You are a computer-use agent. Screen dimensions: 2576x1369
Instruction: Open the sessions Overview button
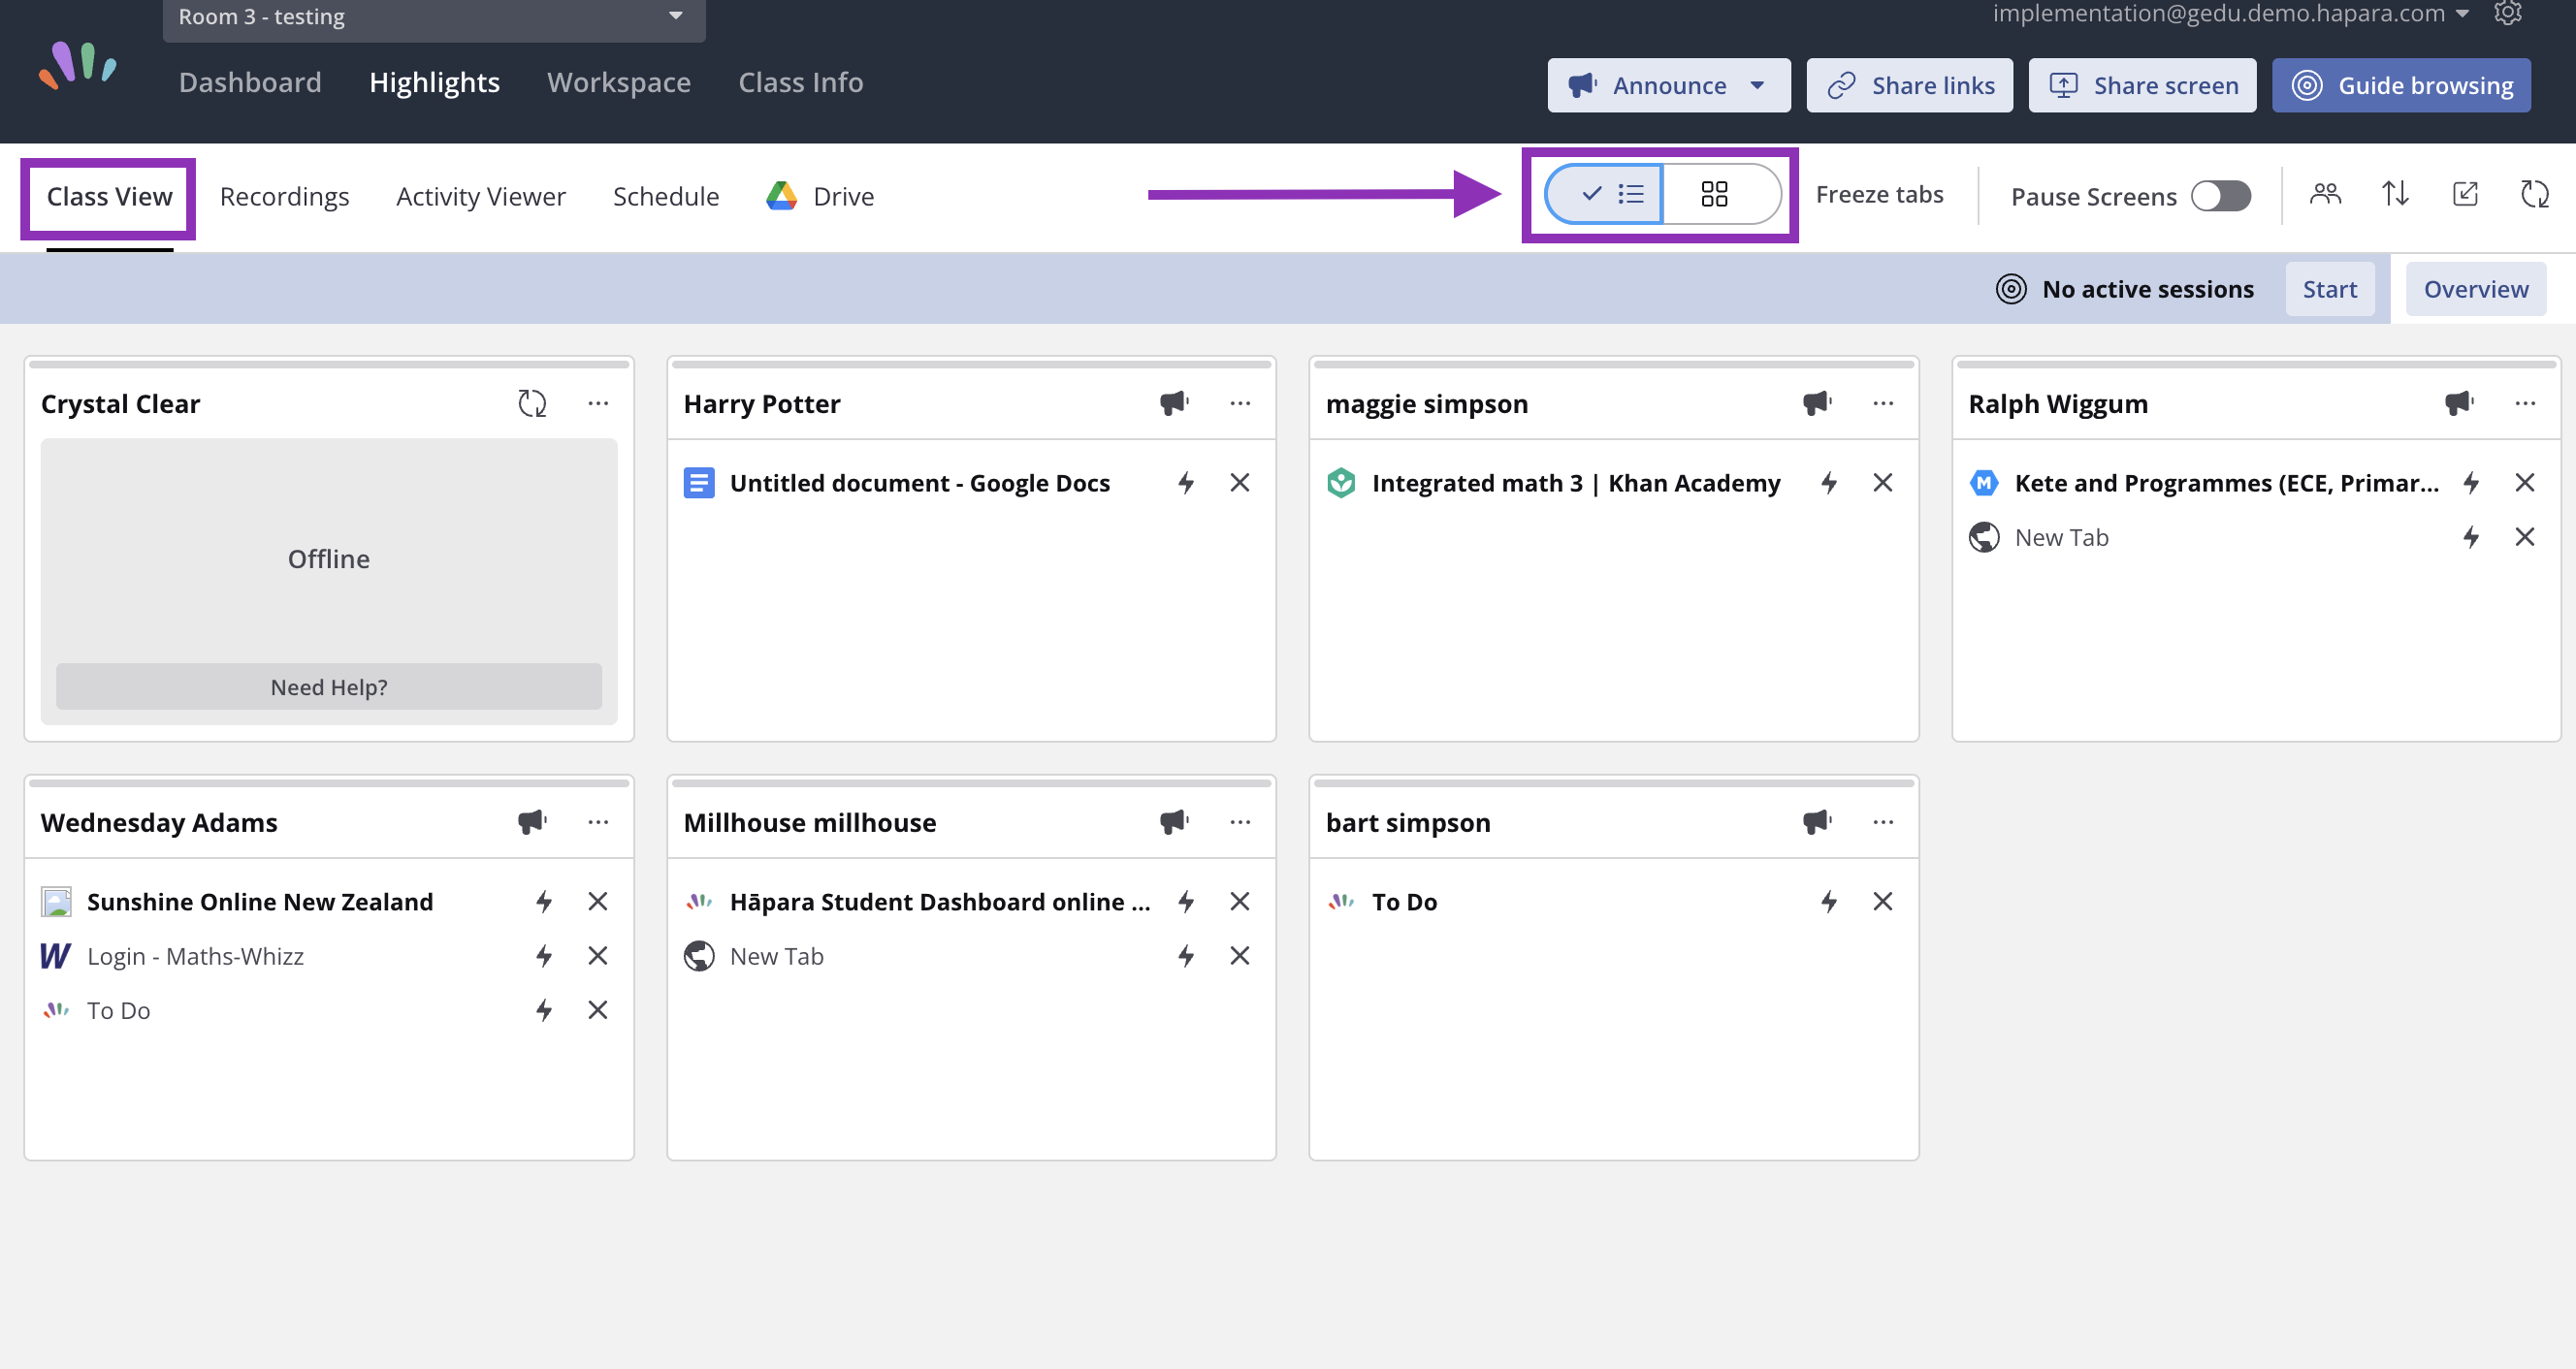[x=2476, y=290]
